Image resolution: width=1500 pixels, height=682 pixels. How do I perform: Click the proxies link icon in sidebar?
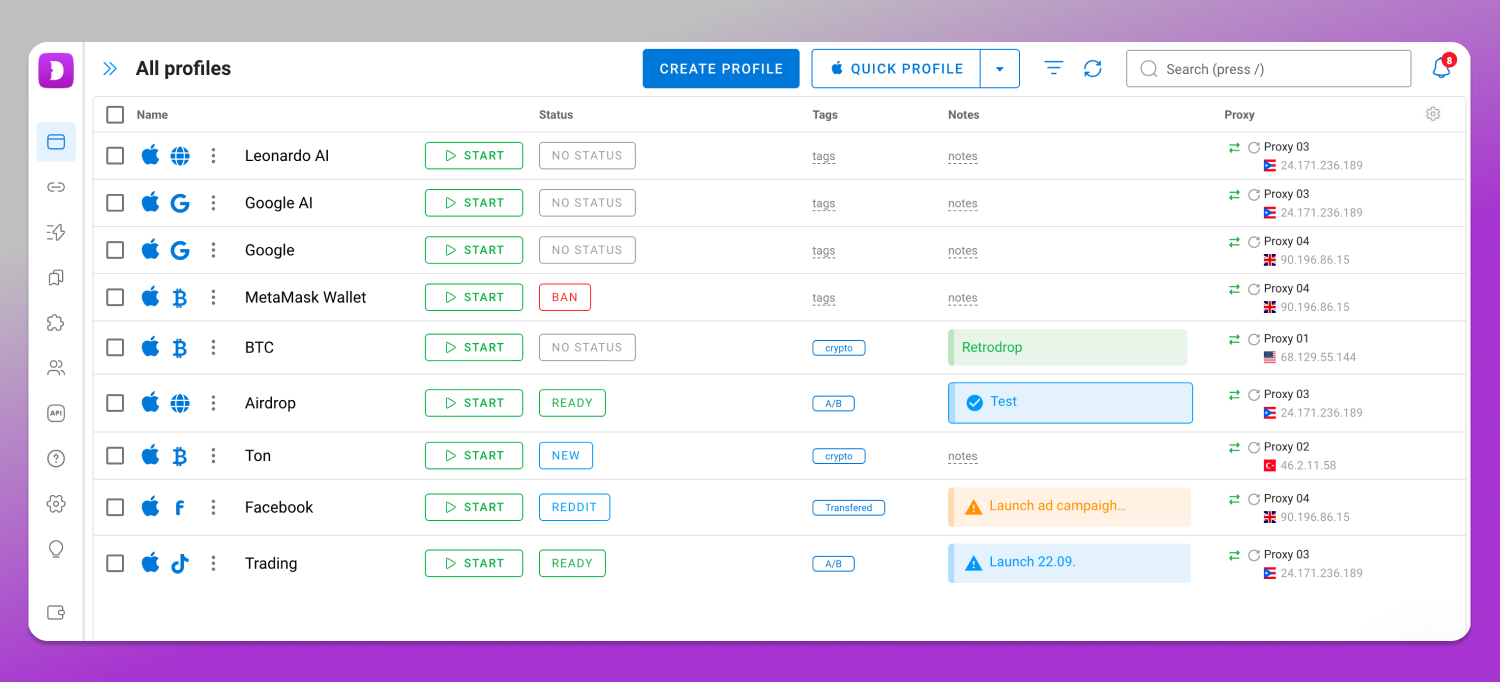56,187
